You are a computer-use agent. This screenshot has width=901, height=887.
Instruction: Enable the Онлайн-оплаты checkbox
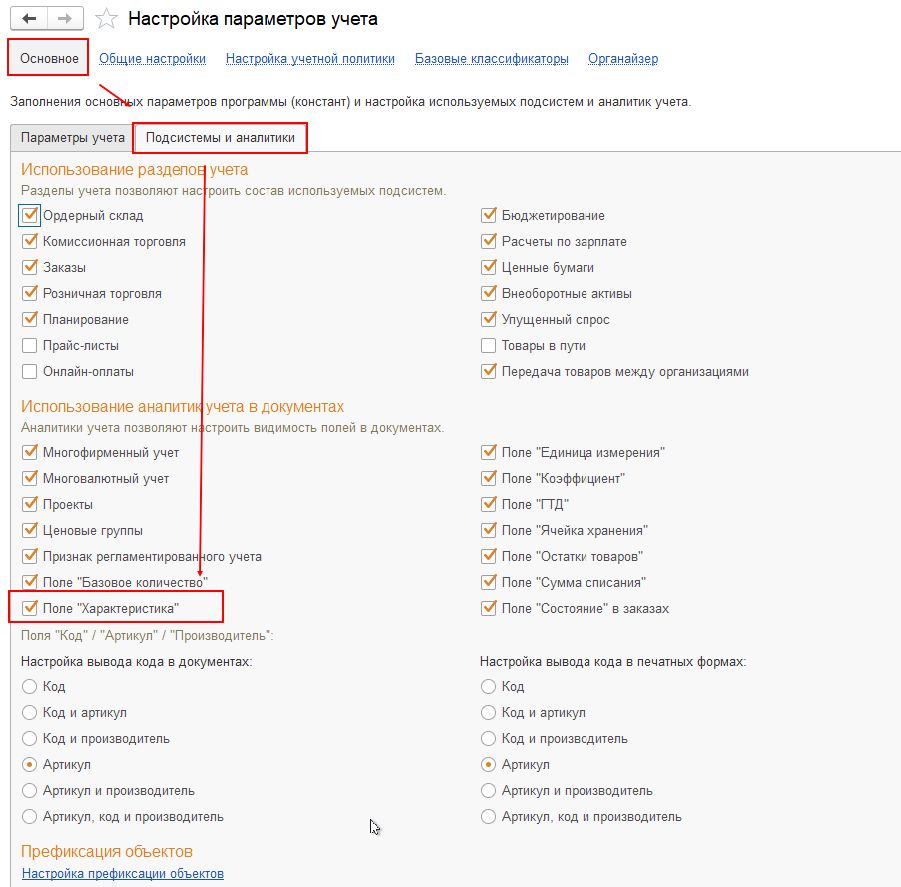click(x=29, y=371)
